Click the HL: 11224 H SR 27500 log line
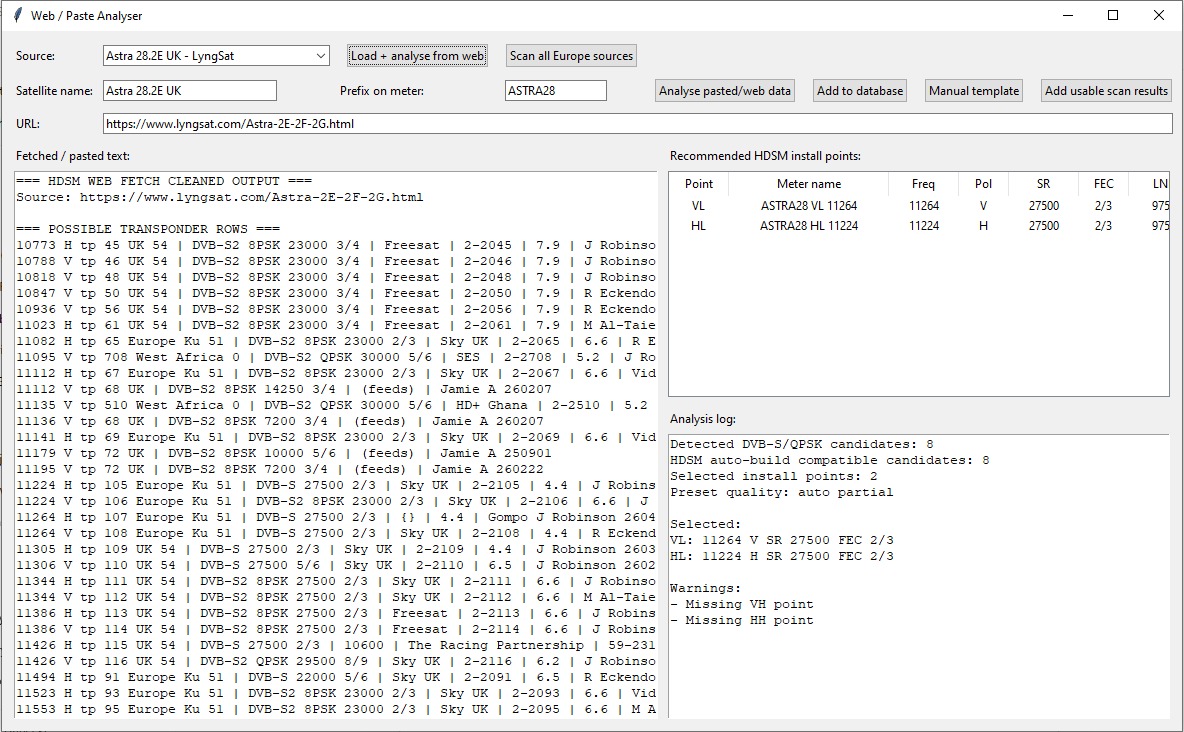Image resolution: width=1184 pixels, height=732 pixels. point(782,556)
